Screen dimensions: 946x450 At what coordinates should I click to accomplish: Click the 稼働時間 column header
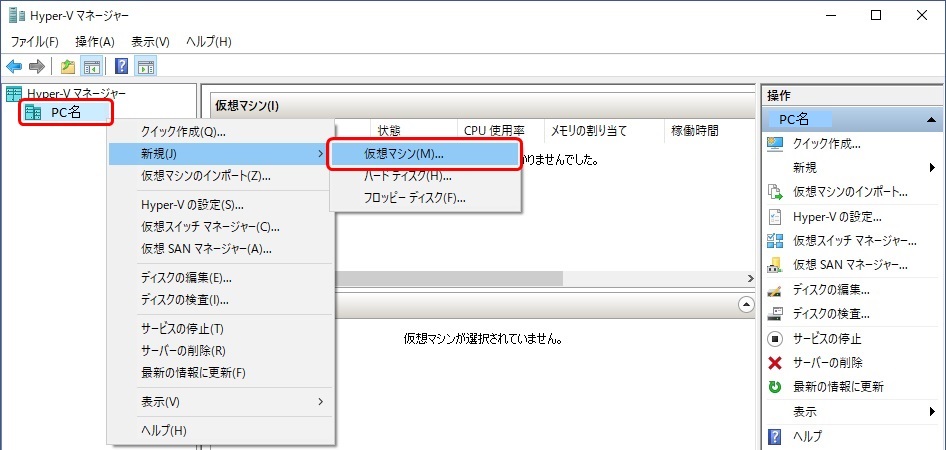[695, 131]
